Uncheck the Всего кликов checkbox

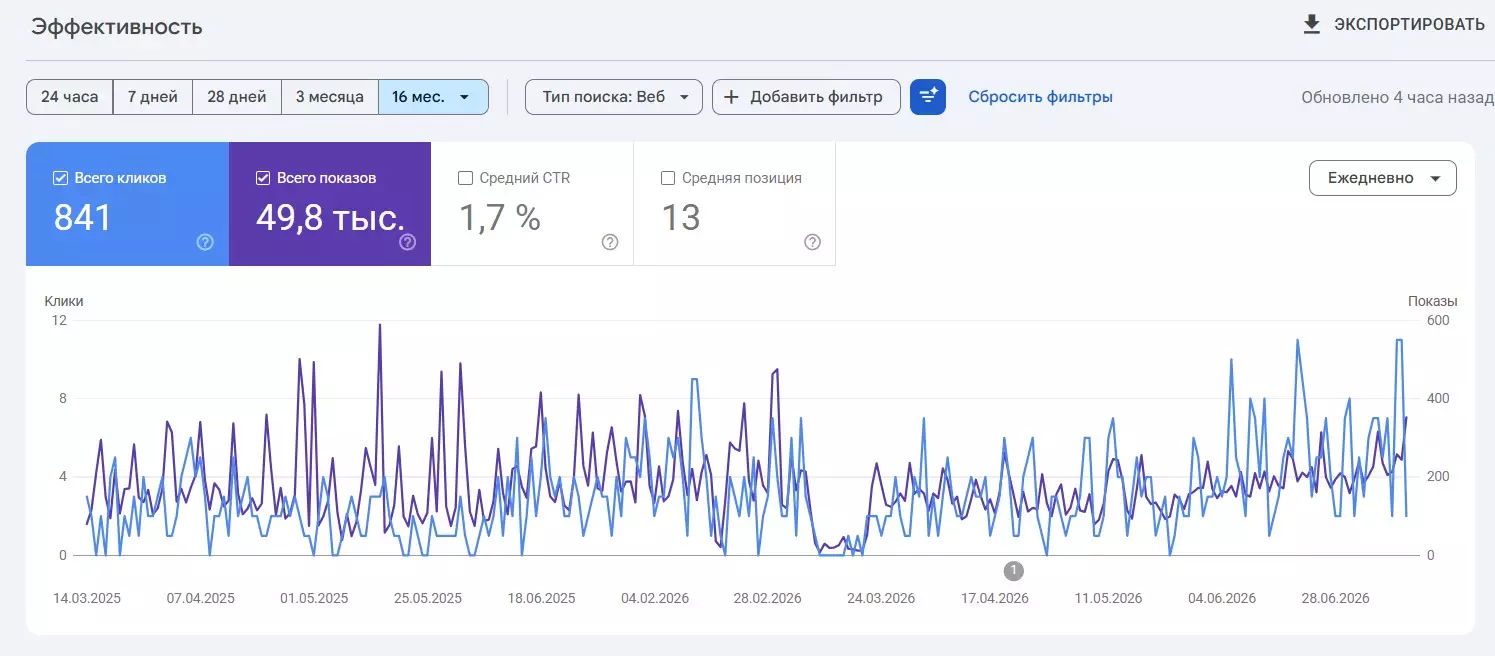coord(60,178)
